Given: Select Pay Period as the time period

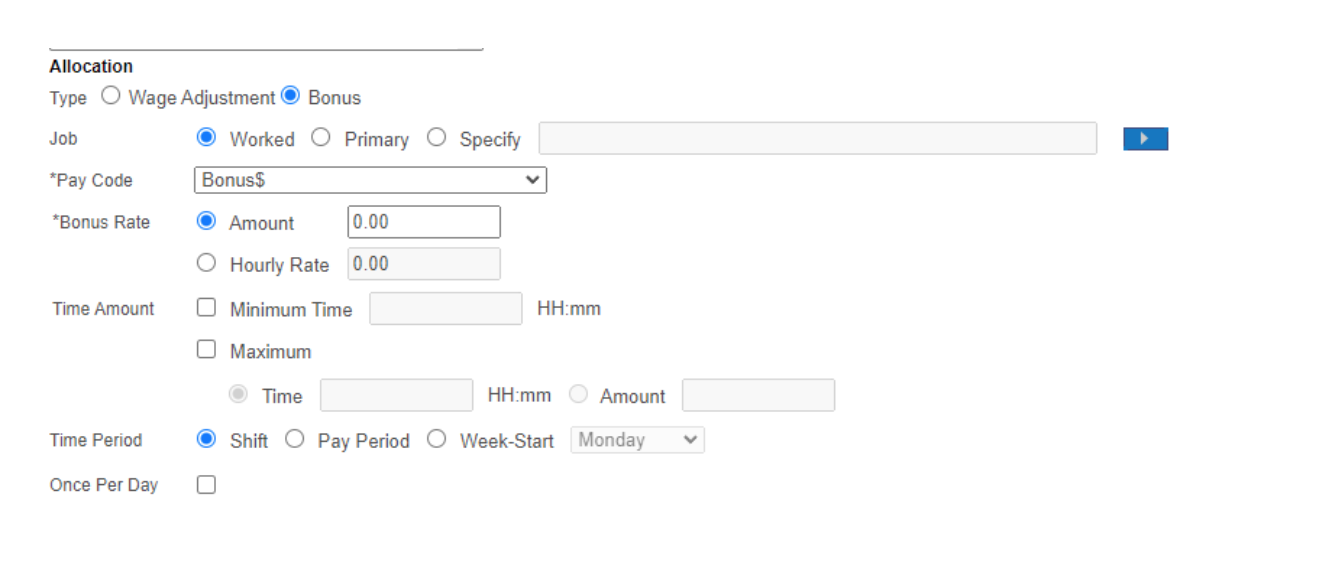Looking at the screenshot, I should point(293,440).
